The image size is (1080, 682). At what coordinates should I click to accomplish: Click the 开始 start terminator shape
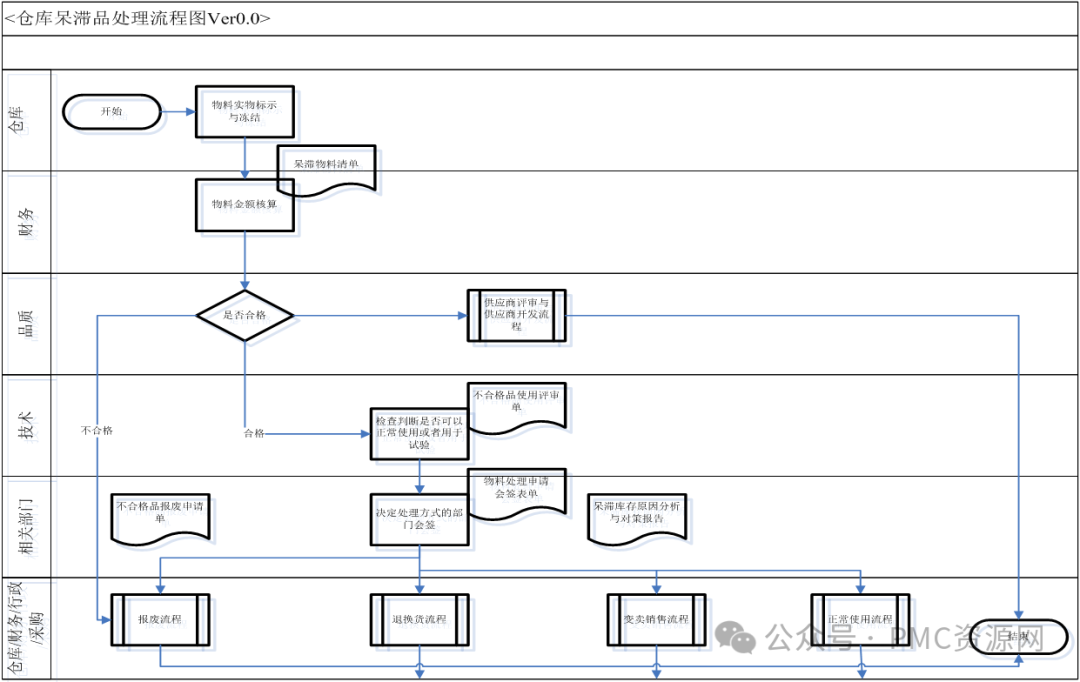(x=112, y=112)
